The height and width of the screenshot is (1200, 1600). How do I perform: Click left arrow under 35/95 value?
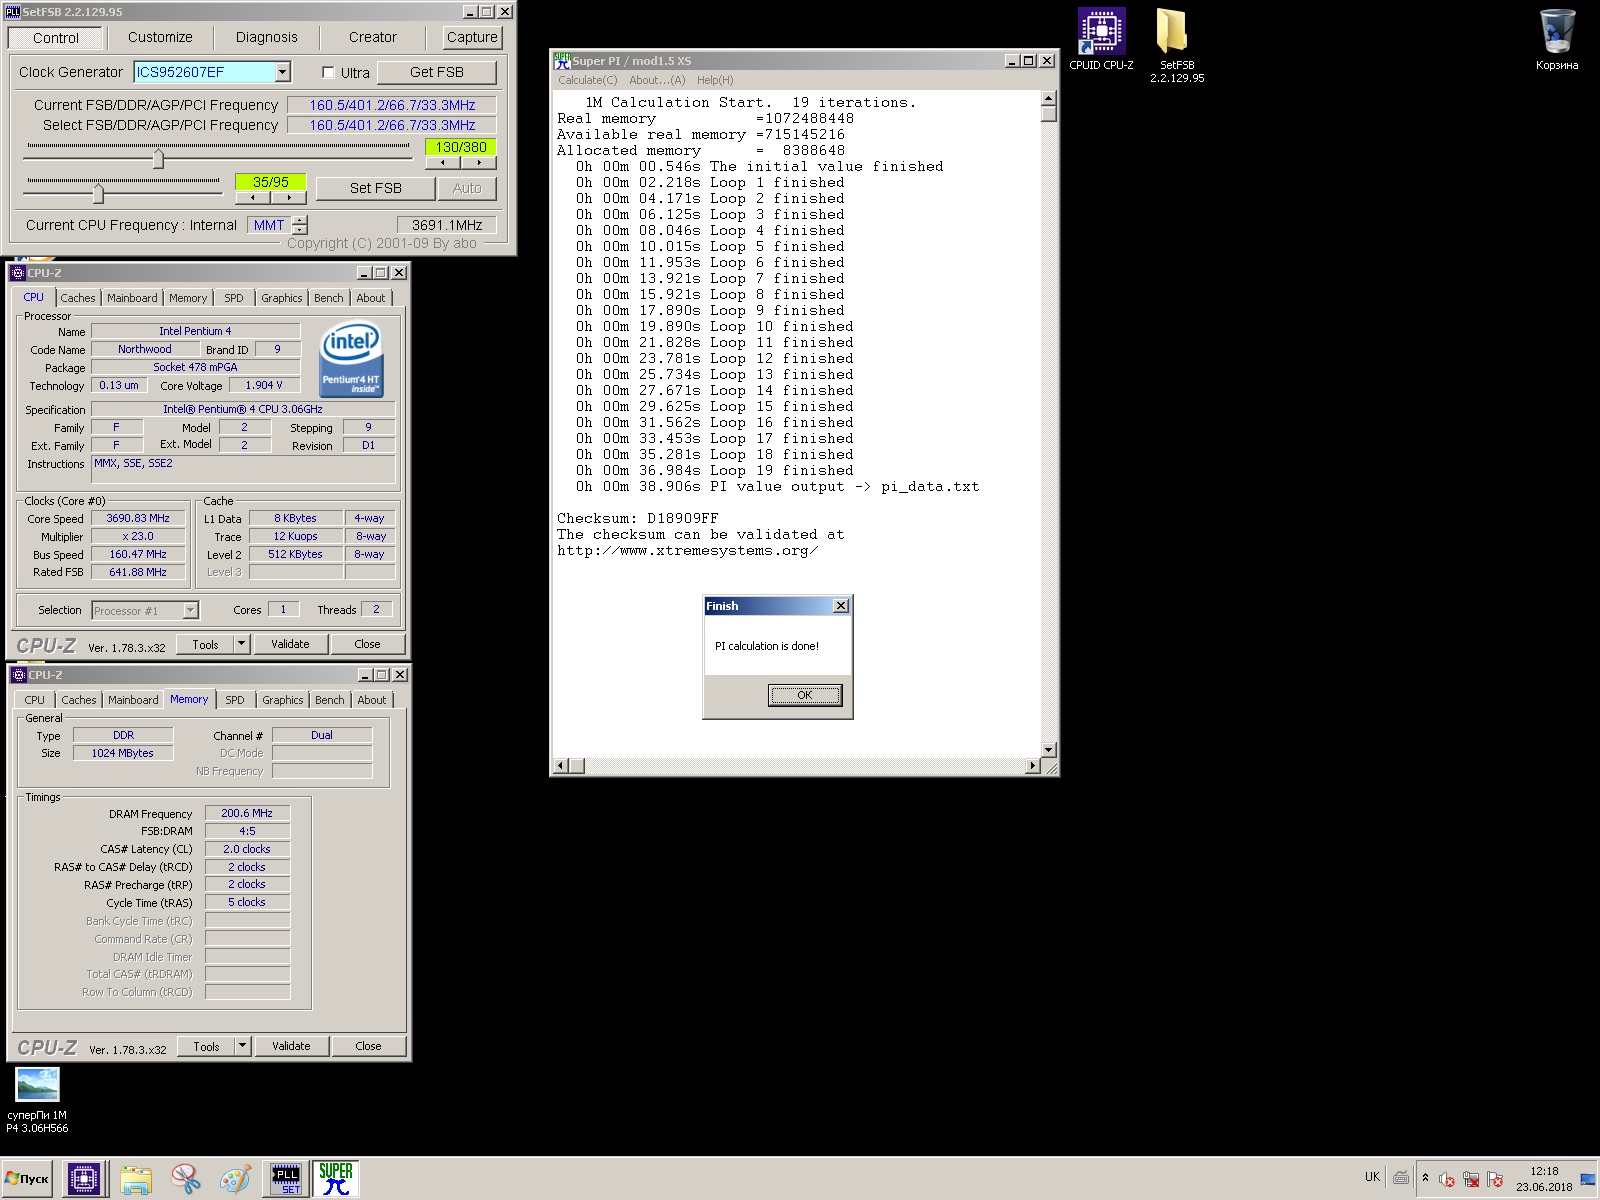(253, 197)
